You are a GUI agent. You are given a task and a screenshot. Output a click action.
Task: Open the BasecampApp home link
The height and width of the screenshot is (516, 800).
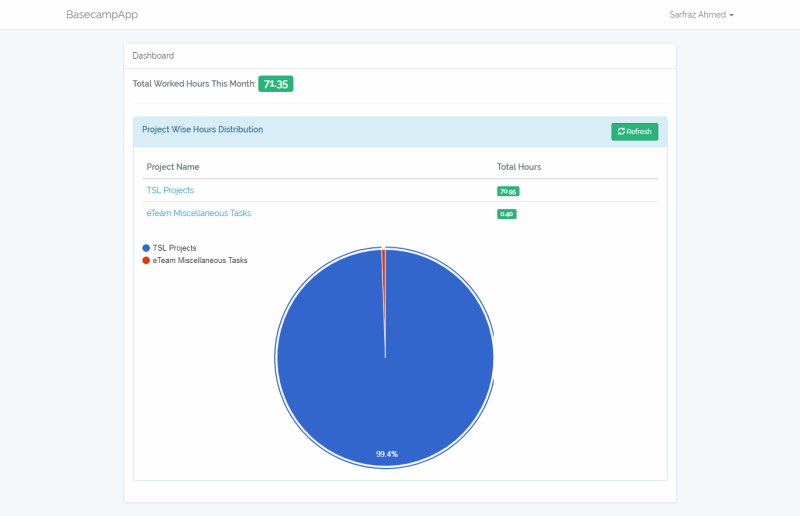(x=102, y=14)
